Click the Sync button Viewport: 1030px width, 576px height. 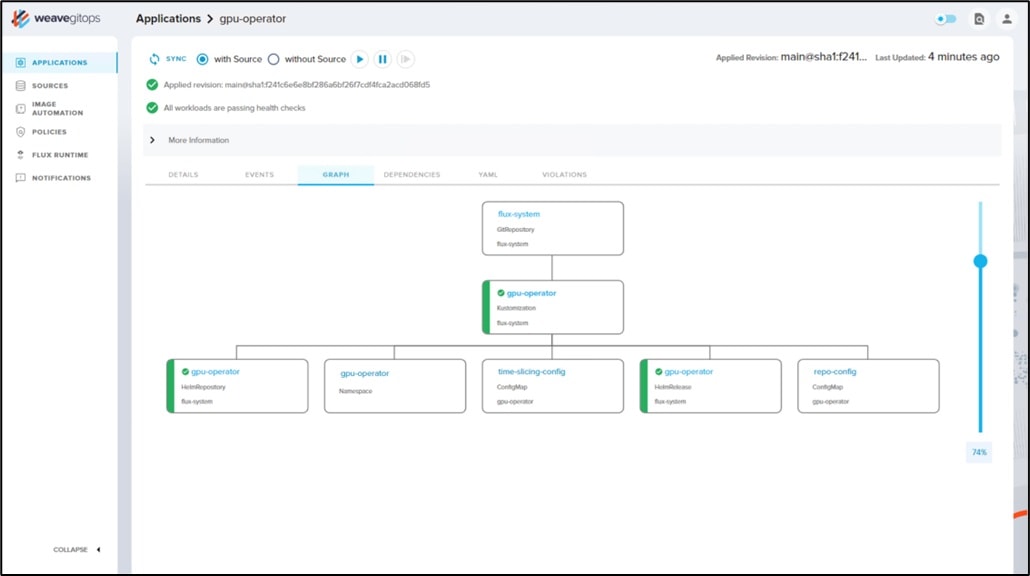point(168,59)
